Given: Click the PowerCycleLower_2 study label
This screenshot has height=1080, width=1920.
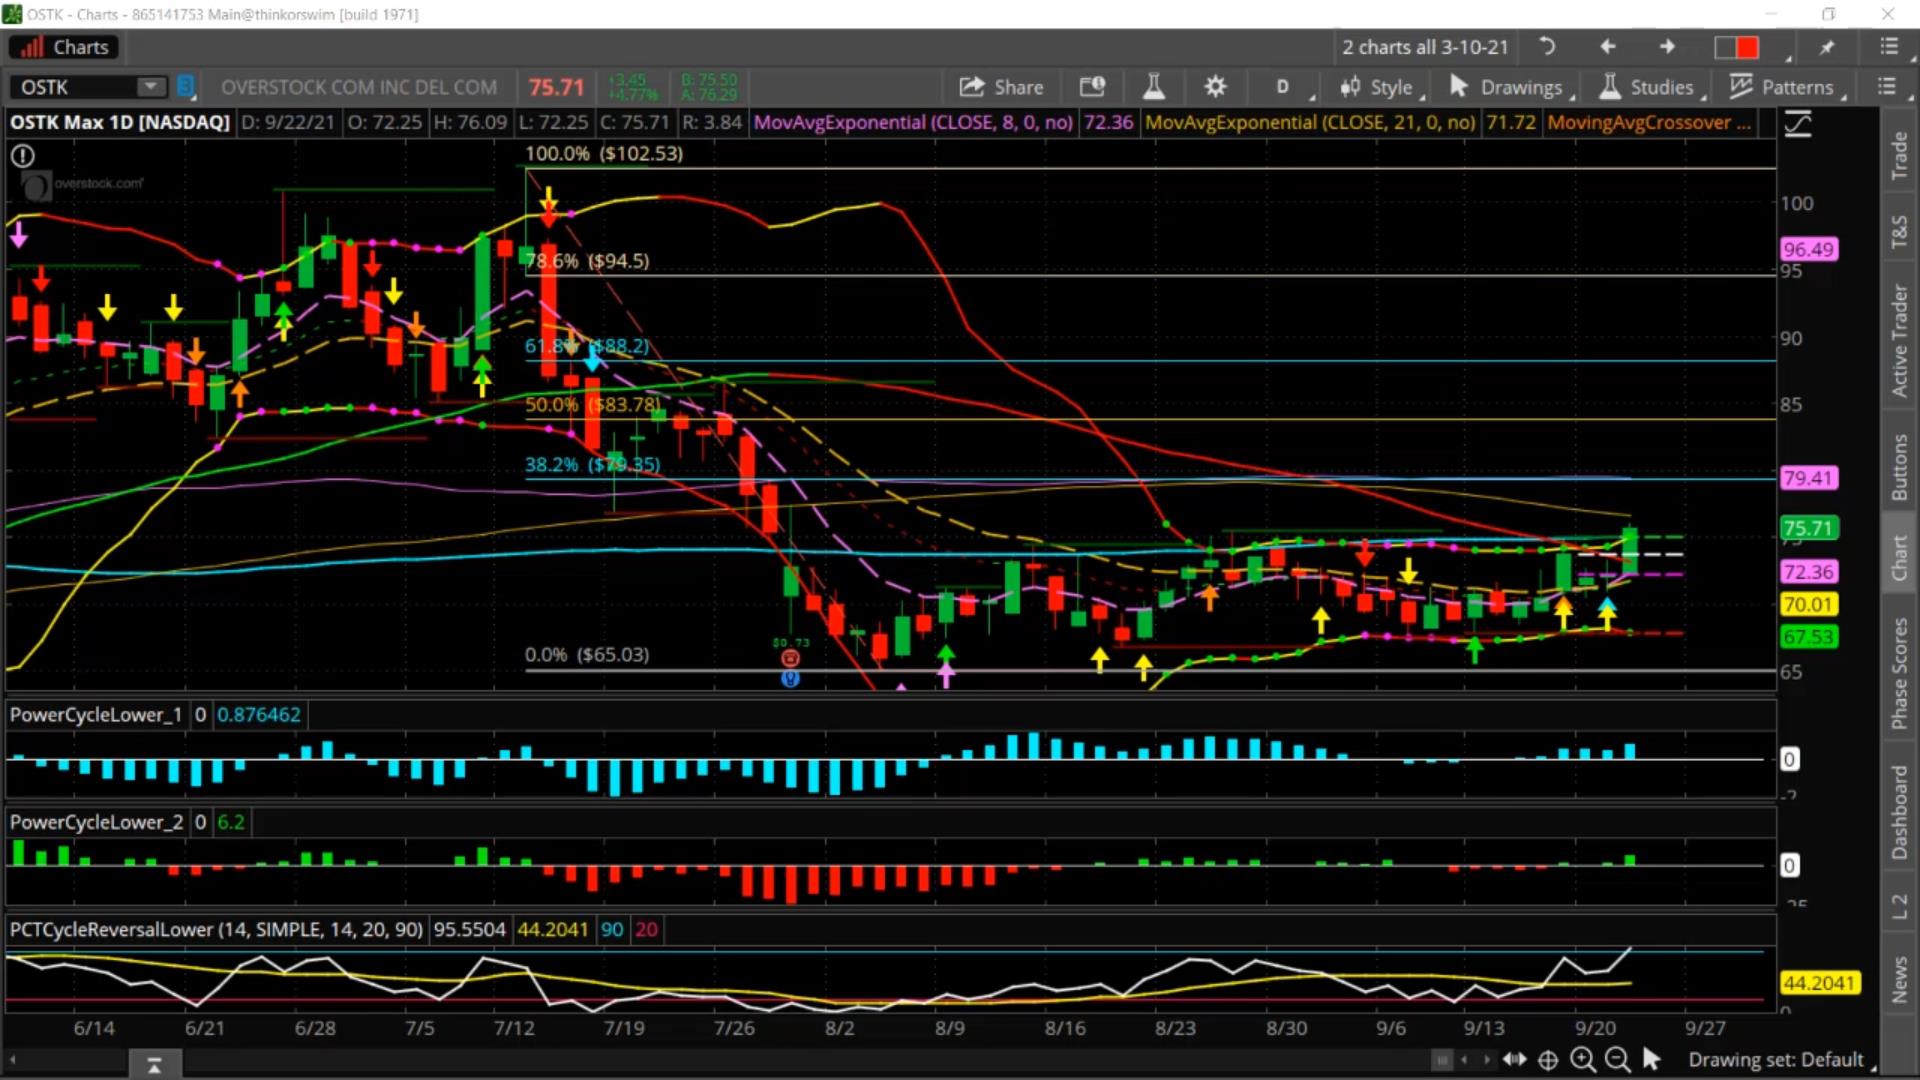Looking at the screenshot, I should [x=96, y=822].
